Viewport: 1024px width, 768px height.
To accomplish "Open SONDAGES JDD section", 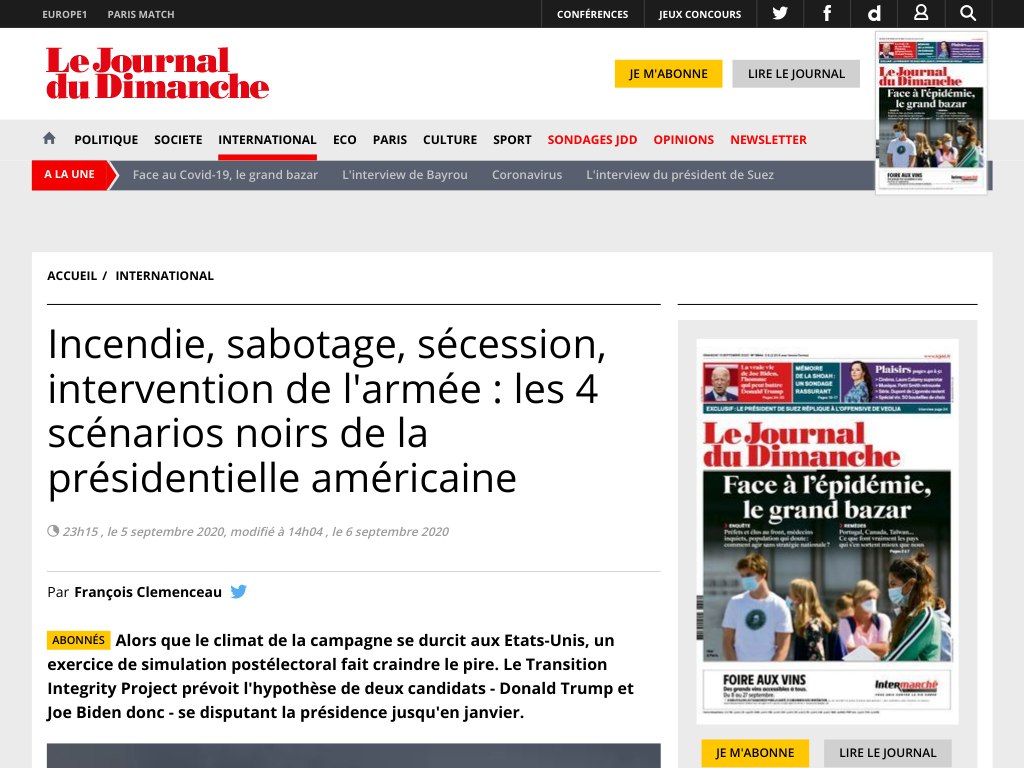I will pyautogui.click(x=592, y=140).
